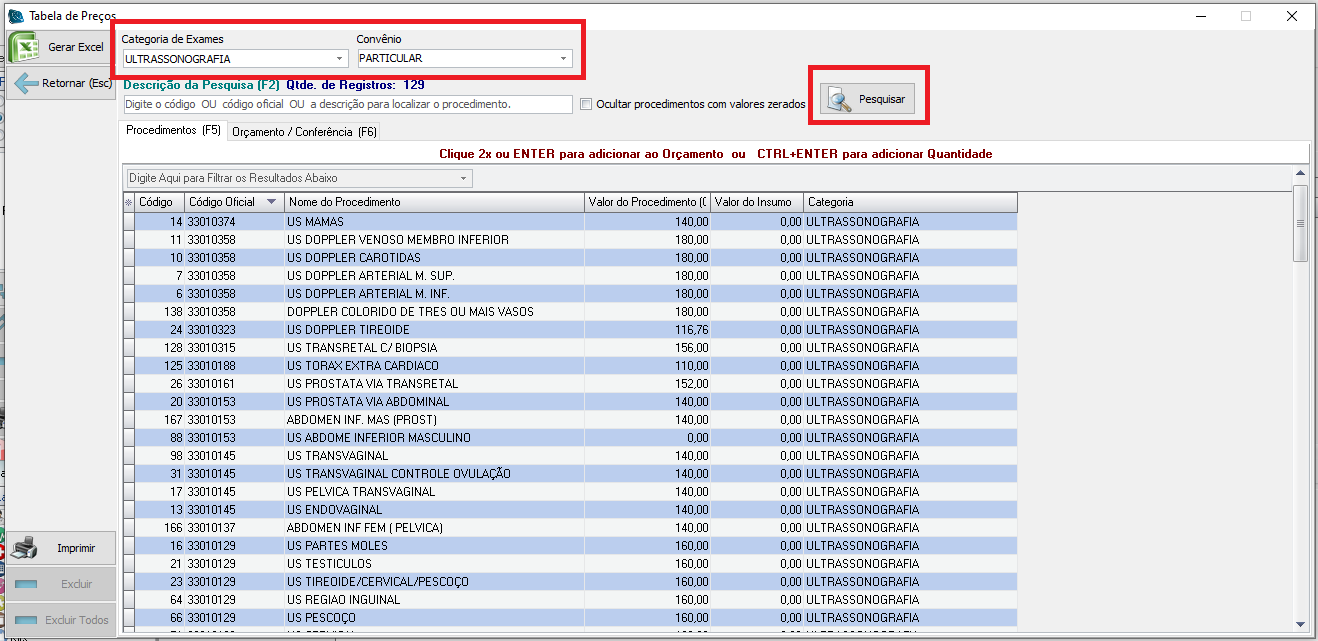Click the icon on the Excluir button

coord(26,584)
